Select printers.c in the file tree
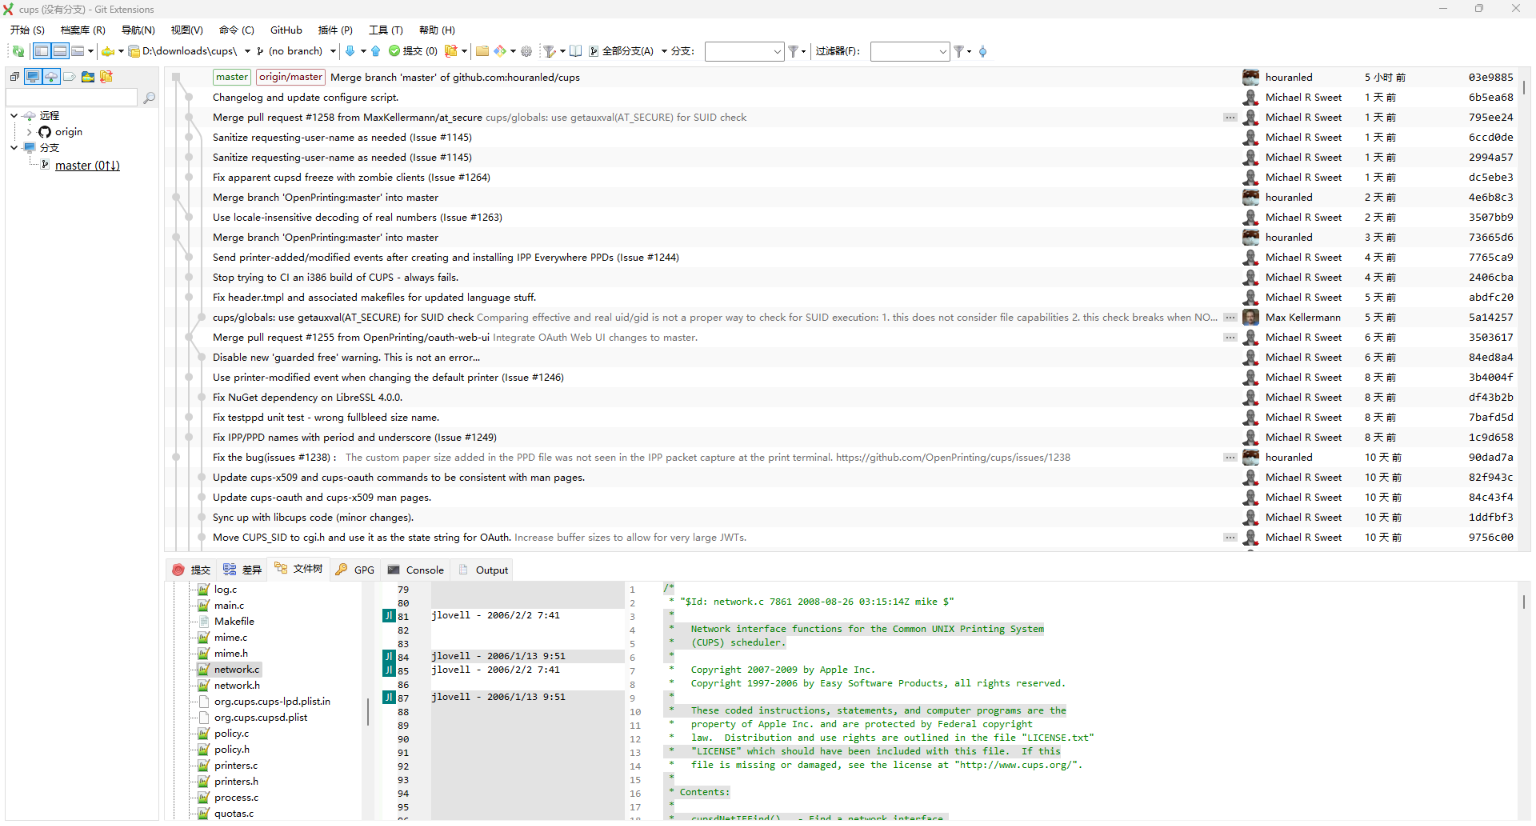The image size is (1536, 826). (236, 765)
